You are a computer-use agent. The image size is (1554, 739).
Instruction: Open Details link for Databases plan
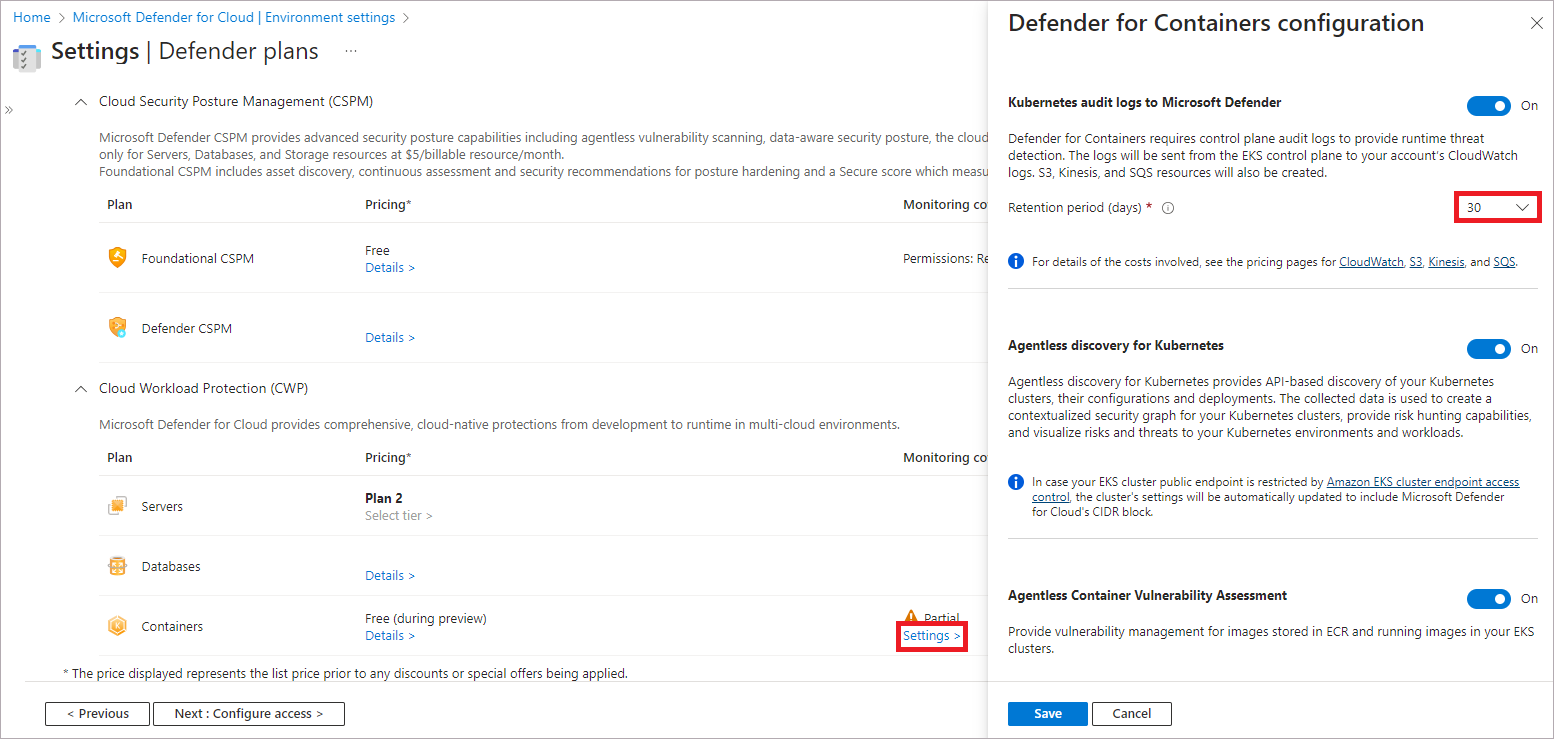(x=390, y=576)
